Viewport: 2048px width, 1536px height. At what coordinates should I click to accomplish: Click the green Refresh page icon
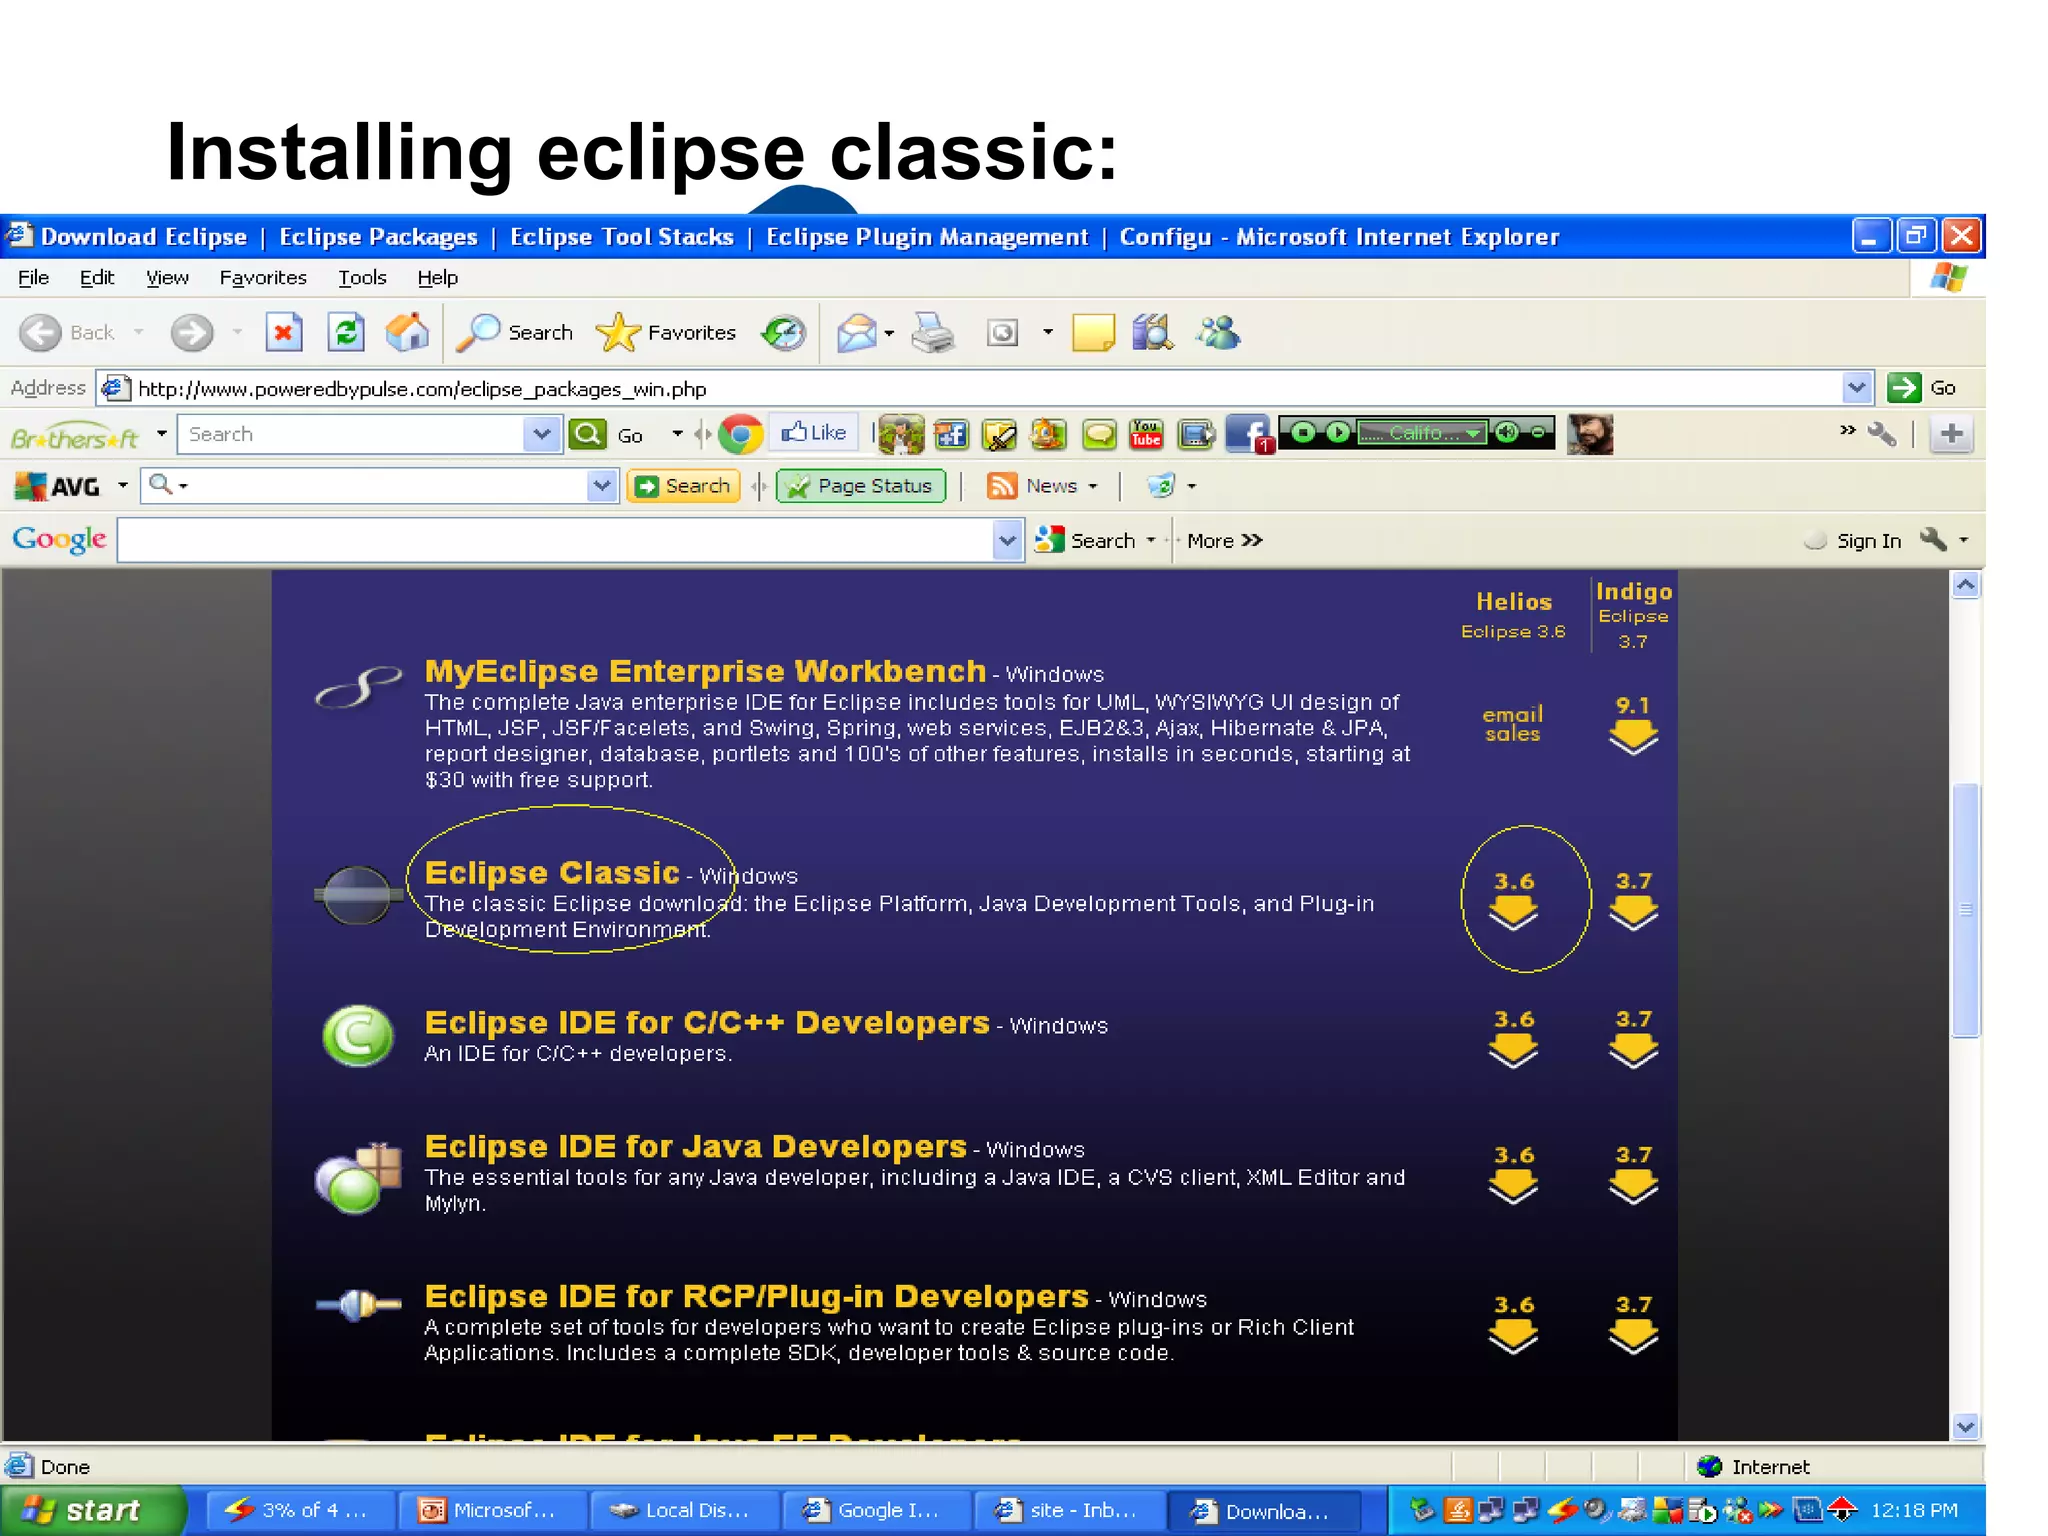(x=346, y=332)
